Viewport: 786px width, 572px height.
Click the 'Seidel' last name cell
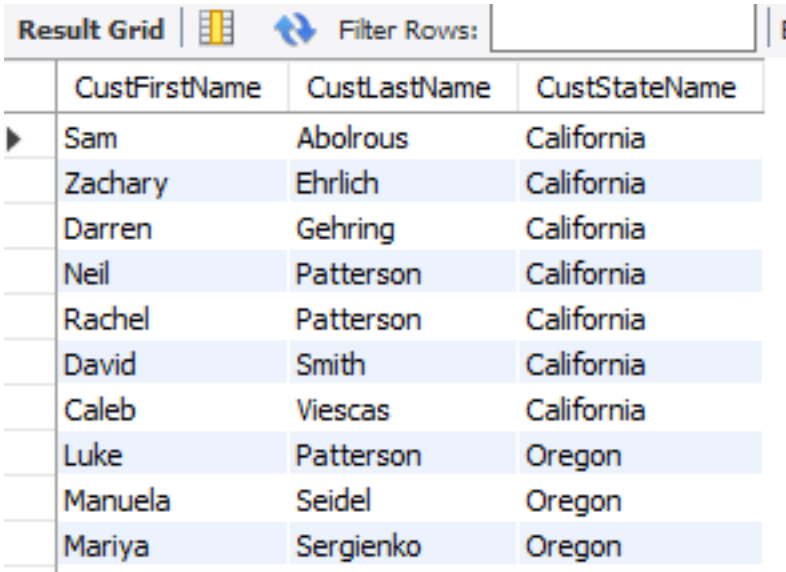pos(403,499)
